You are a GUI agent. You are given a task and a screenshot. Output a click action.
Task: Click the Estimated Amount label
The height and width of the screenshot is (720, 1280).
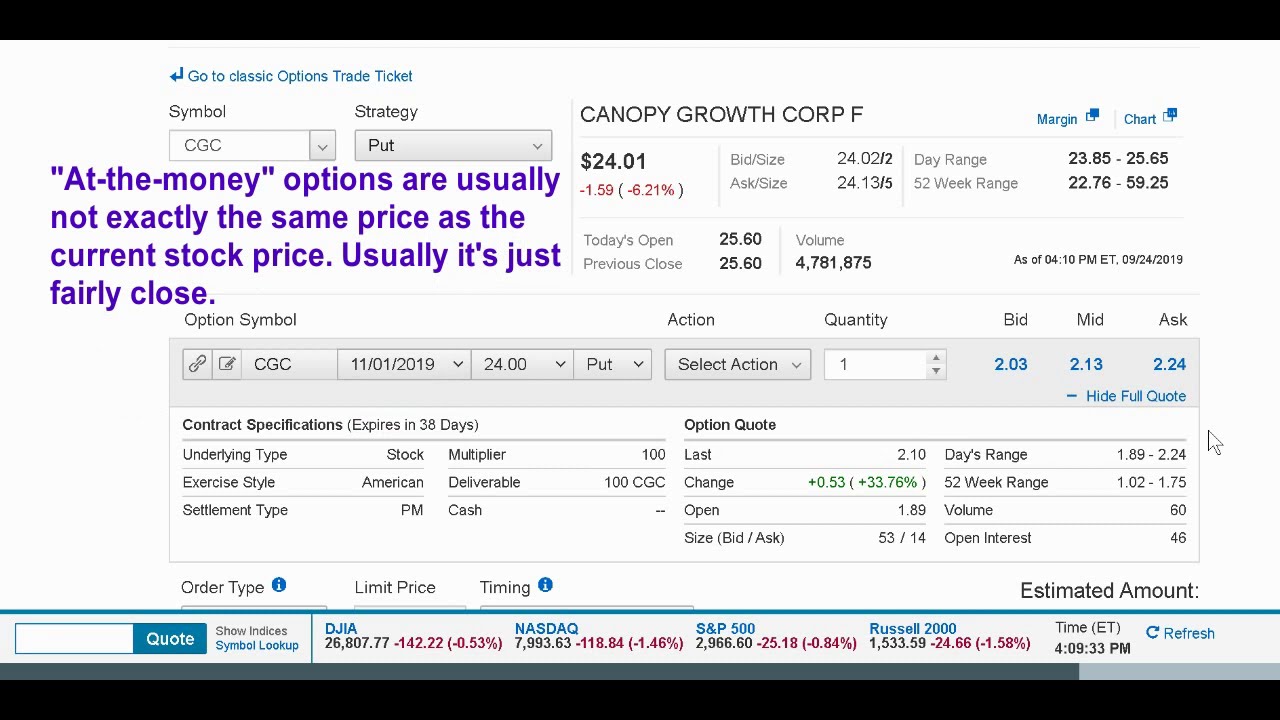pos(1109,590)
